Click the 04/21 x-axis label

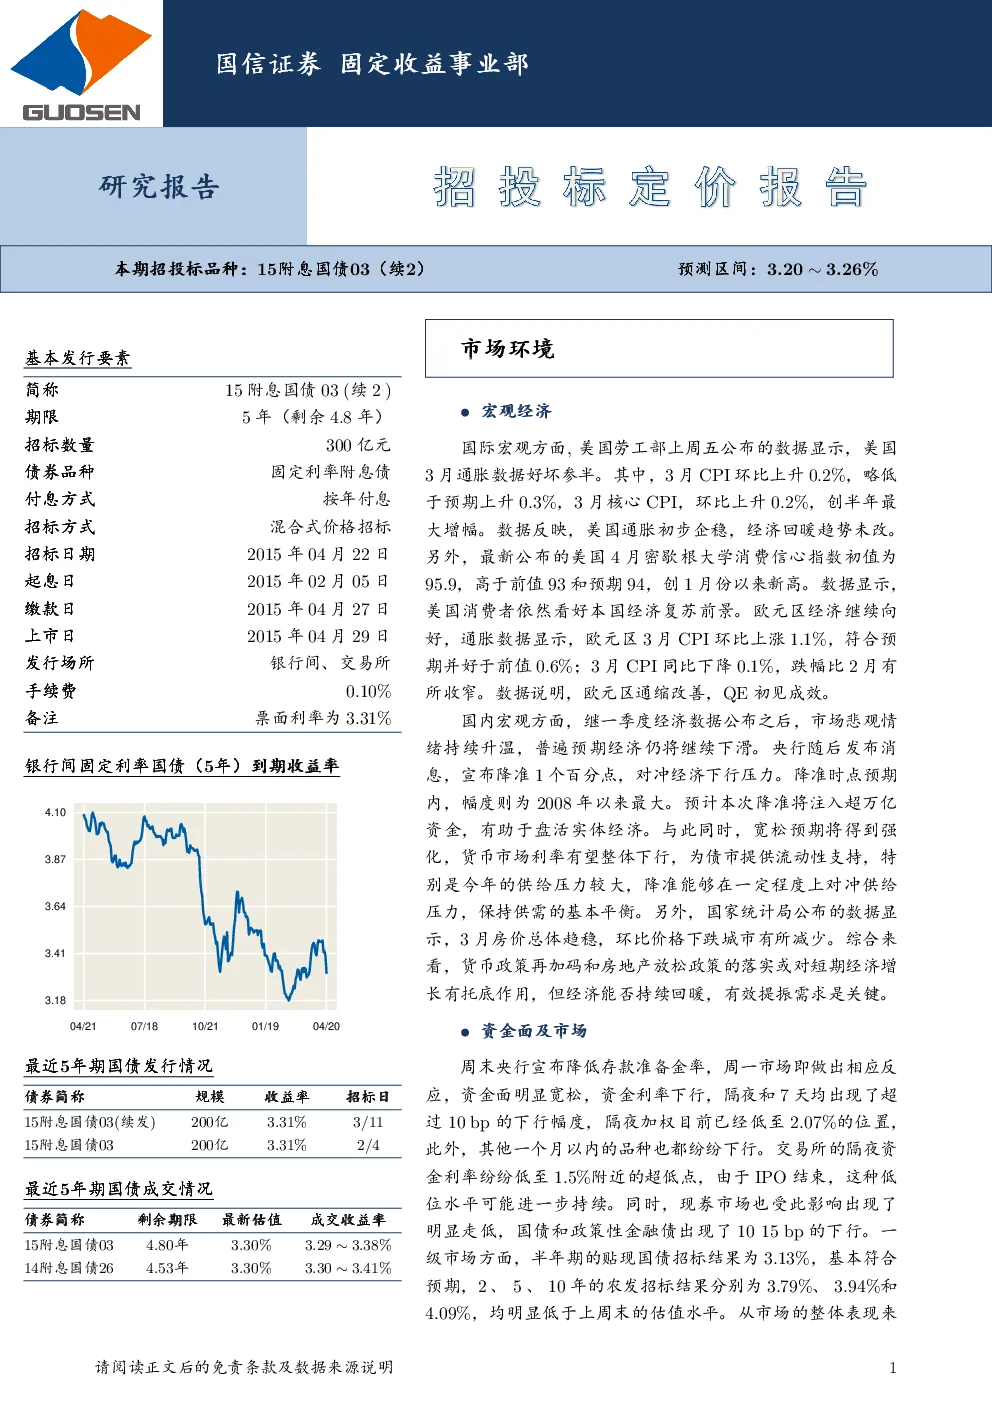83,1026
